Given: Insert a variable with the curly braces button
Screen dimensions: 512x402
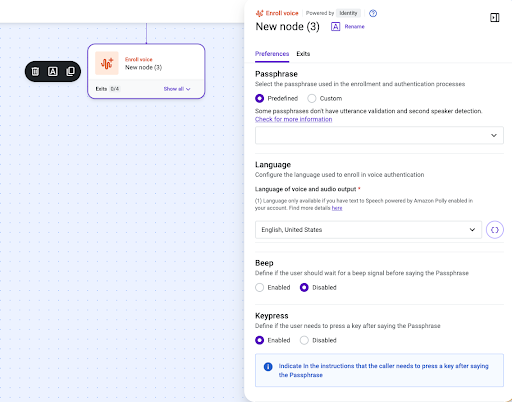Looking at the screenshot, I should pyautogui.click(x=495, y=230).
